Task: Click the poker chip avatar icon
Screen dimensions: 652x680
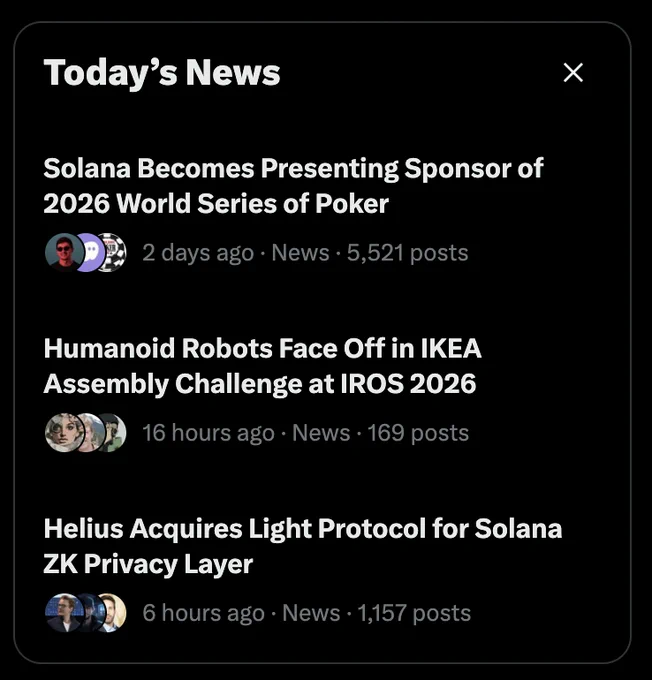Action: click(x=115, y=252)
